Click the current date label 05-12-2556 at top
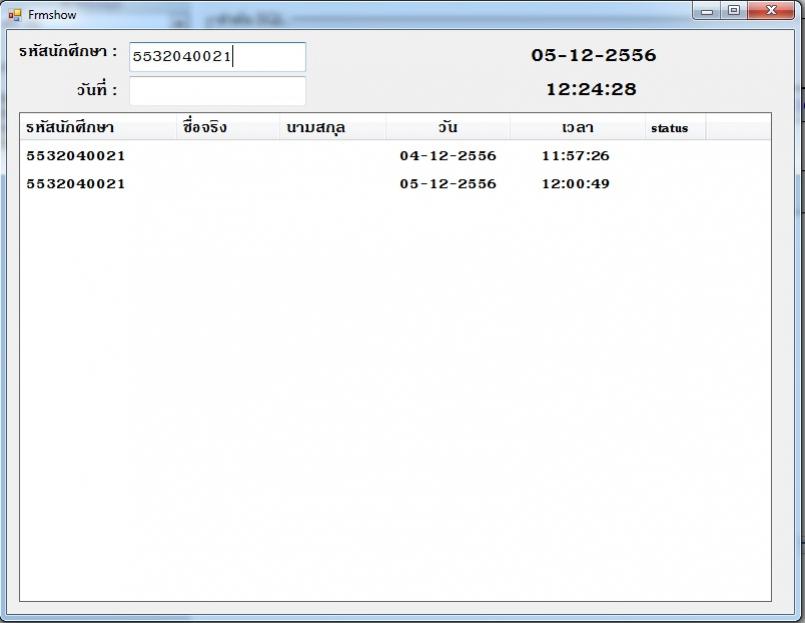This screenshot has width=805, height=623. [593, 55]
